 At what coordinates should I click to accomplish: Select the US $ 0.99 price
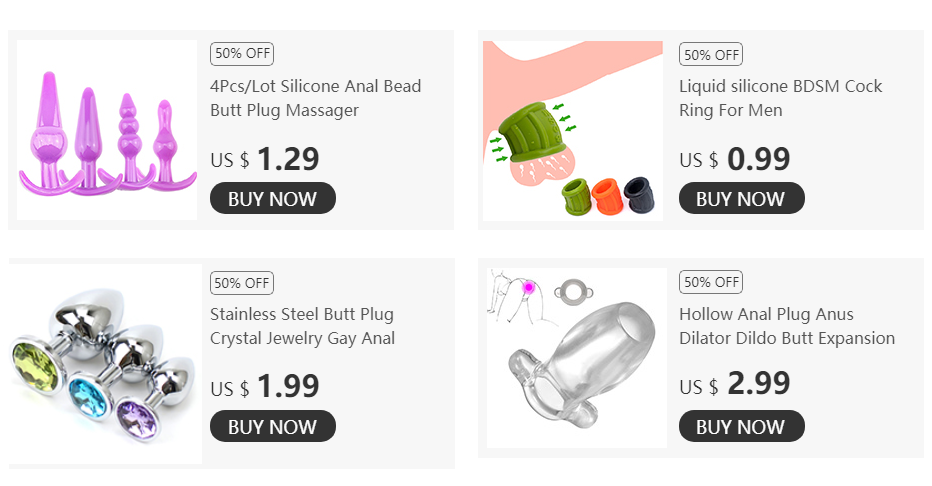(735, 159)
